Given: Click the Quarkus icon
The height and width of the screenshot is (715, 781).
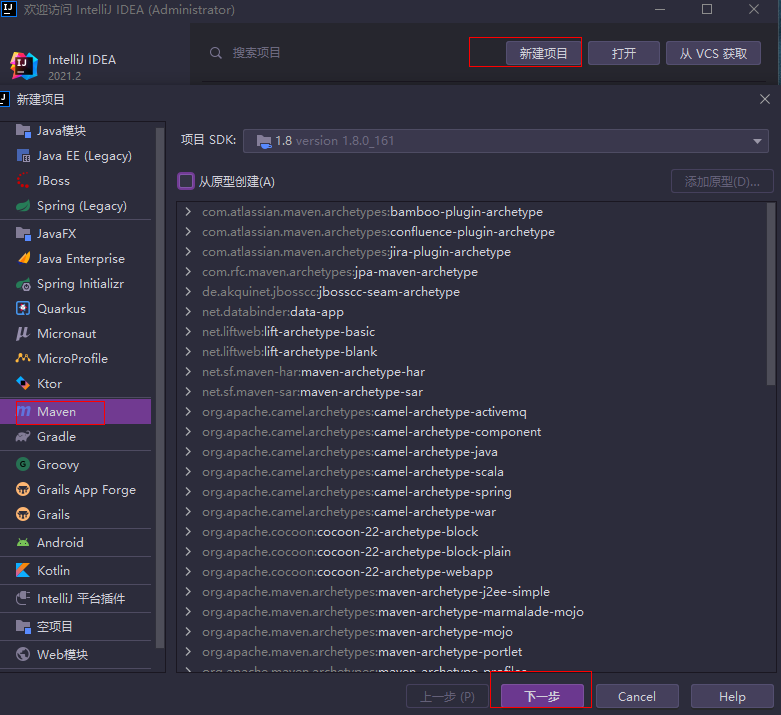Looking at the screenshot, I should point(23,308).
